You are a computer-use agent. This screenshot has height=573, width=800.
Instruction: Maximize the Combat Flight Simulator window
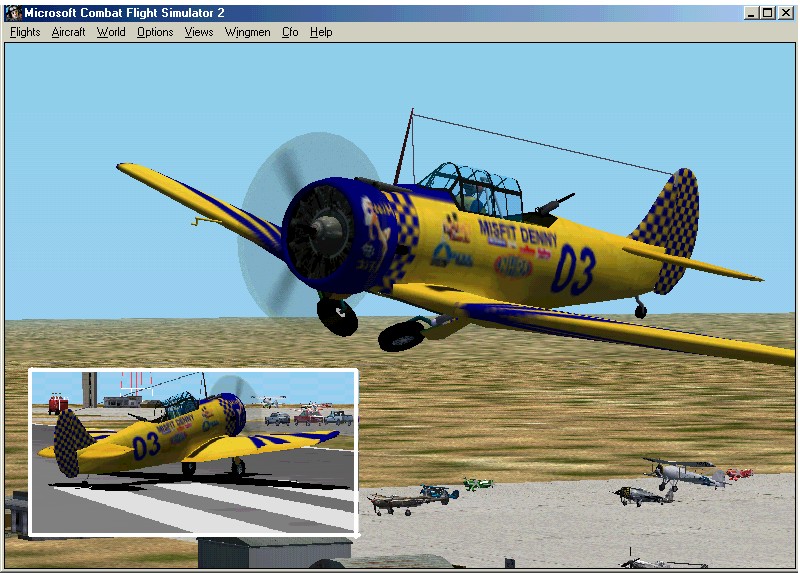point(768,13)
